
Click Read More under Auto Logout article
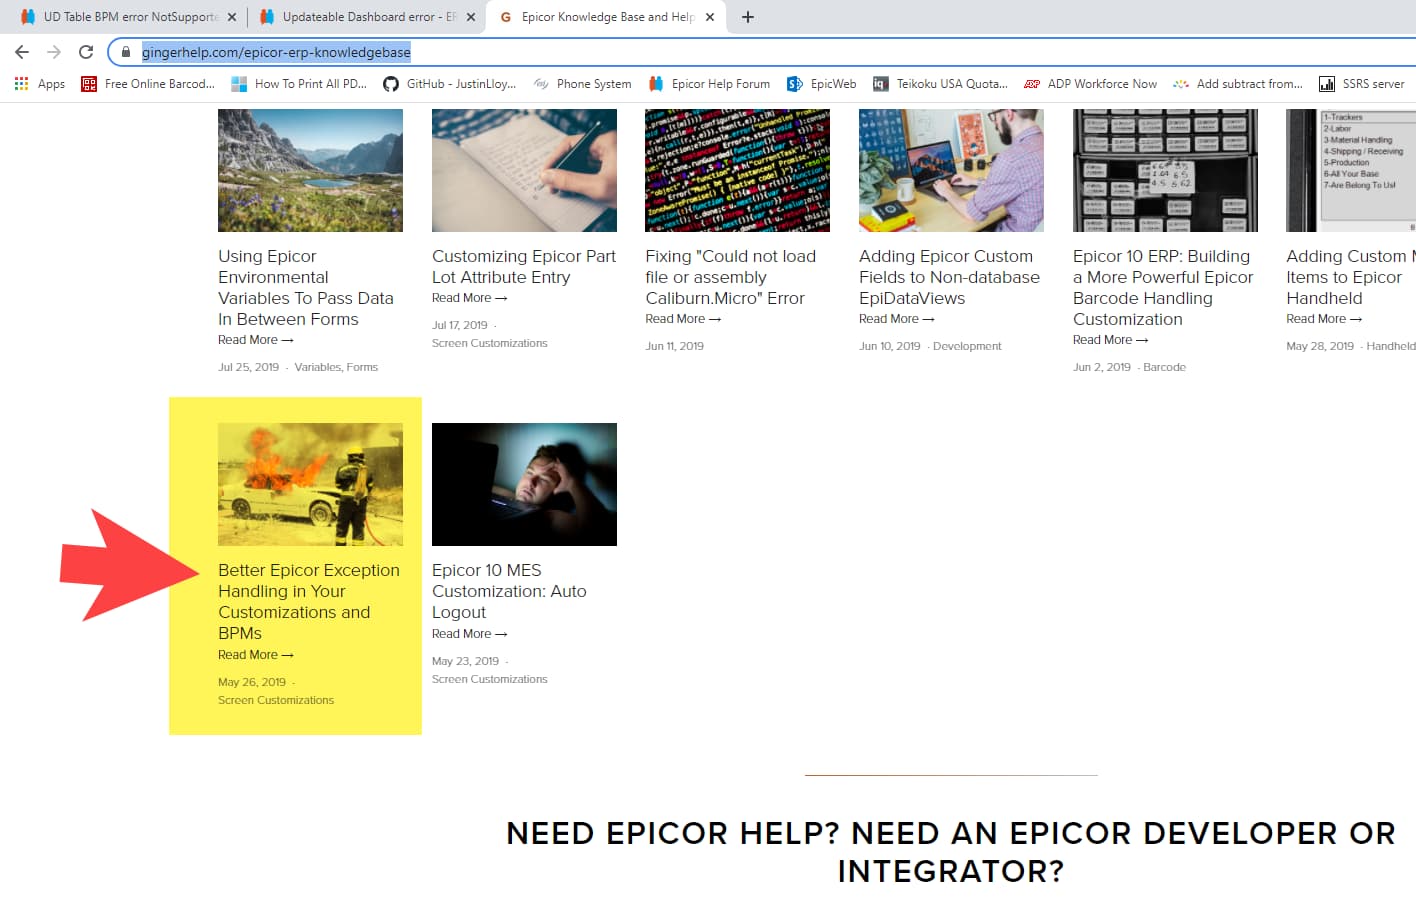(469, 634)
